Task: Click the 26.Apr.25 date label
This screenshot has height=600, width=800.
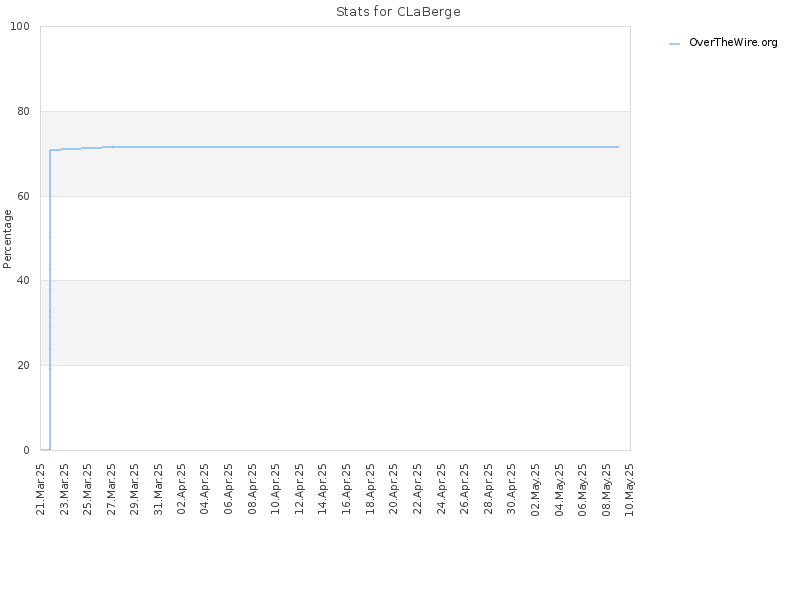Action: [465, 489]
